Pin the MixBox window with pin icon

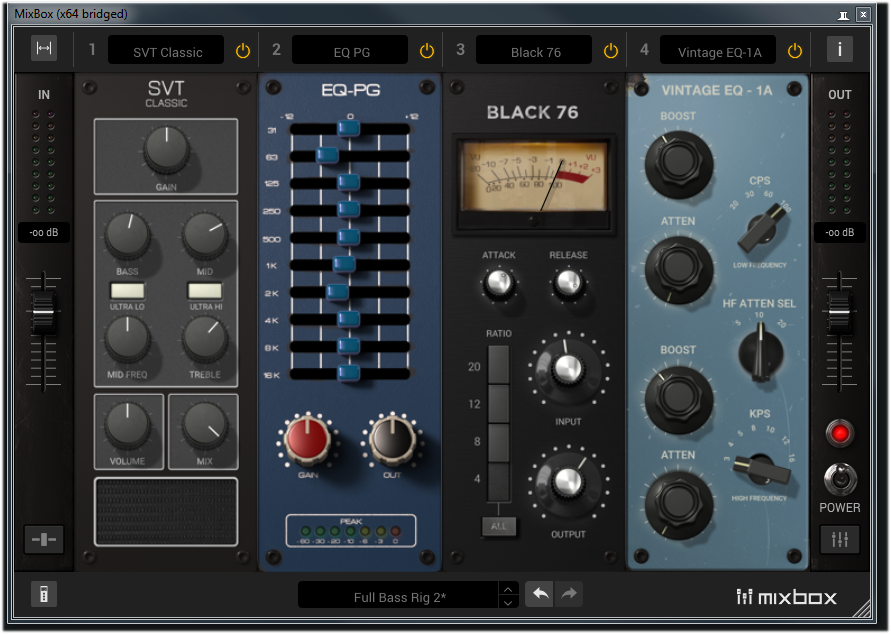point(844,15)
